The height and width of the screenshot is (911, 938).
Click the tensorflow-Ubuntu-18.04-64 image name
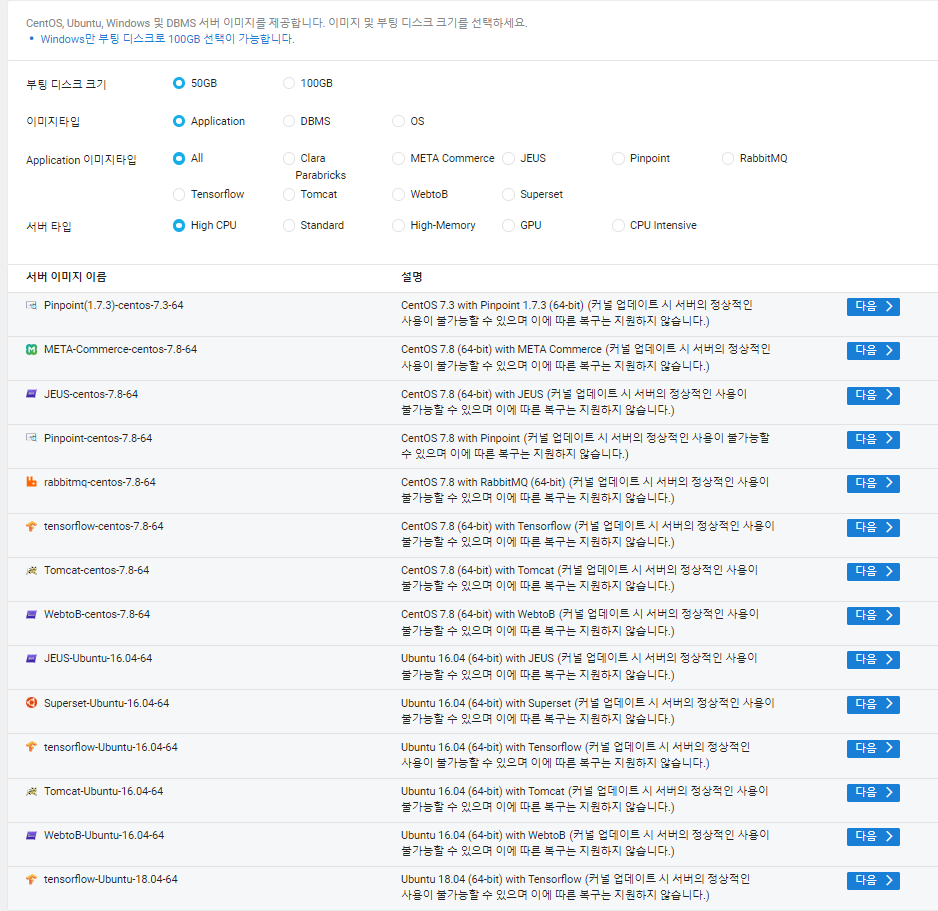[111, 879]
